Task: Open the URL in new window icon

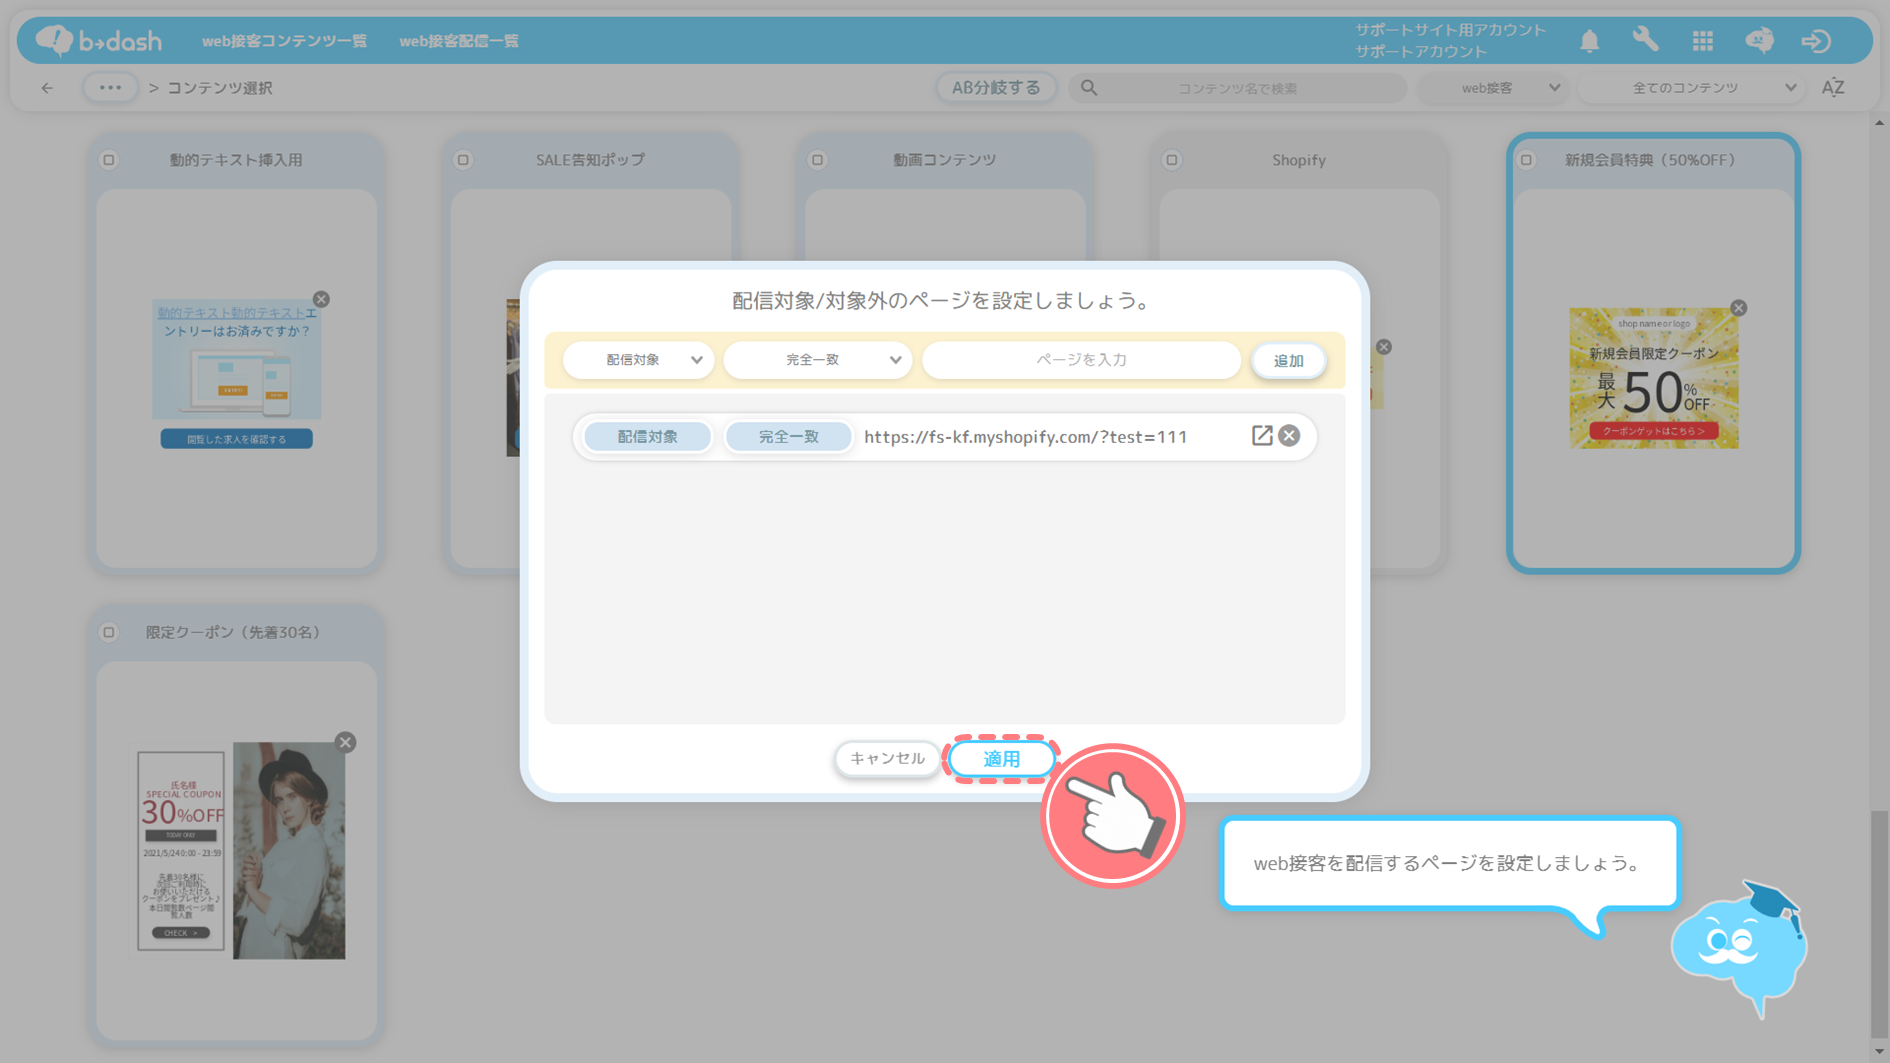Action: pyautogui.click(x=1261, y=436)
